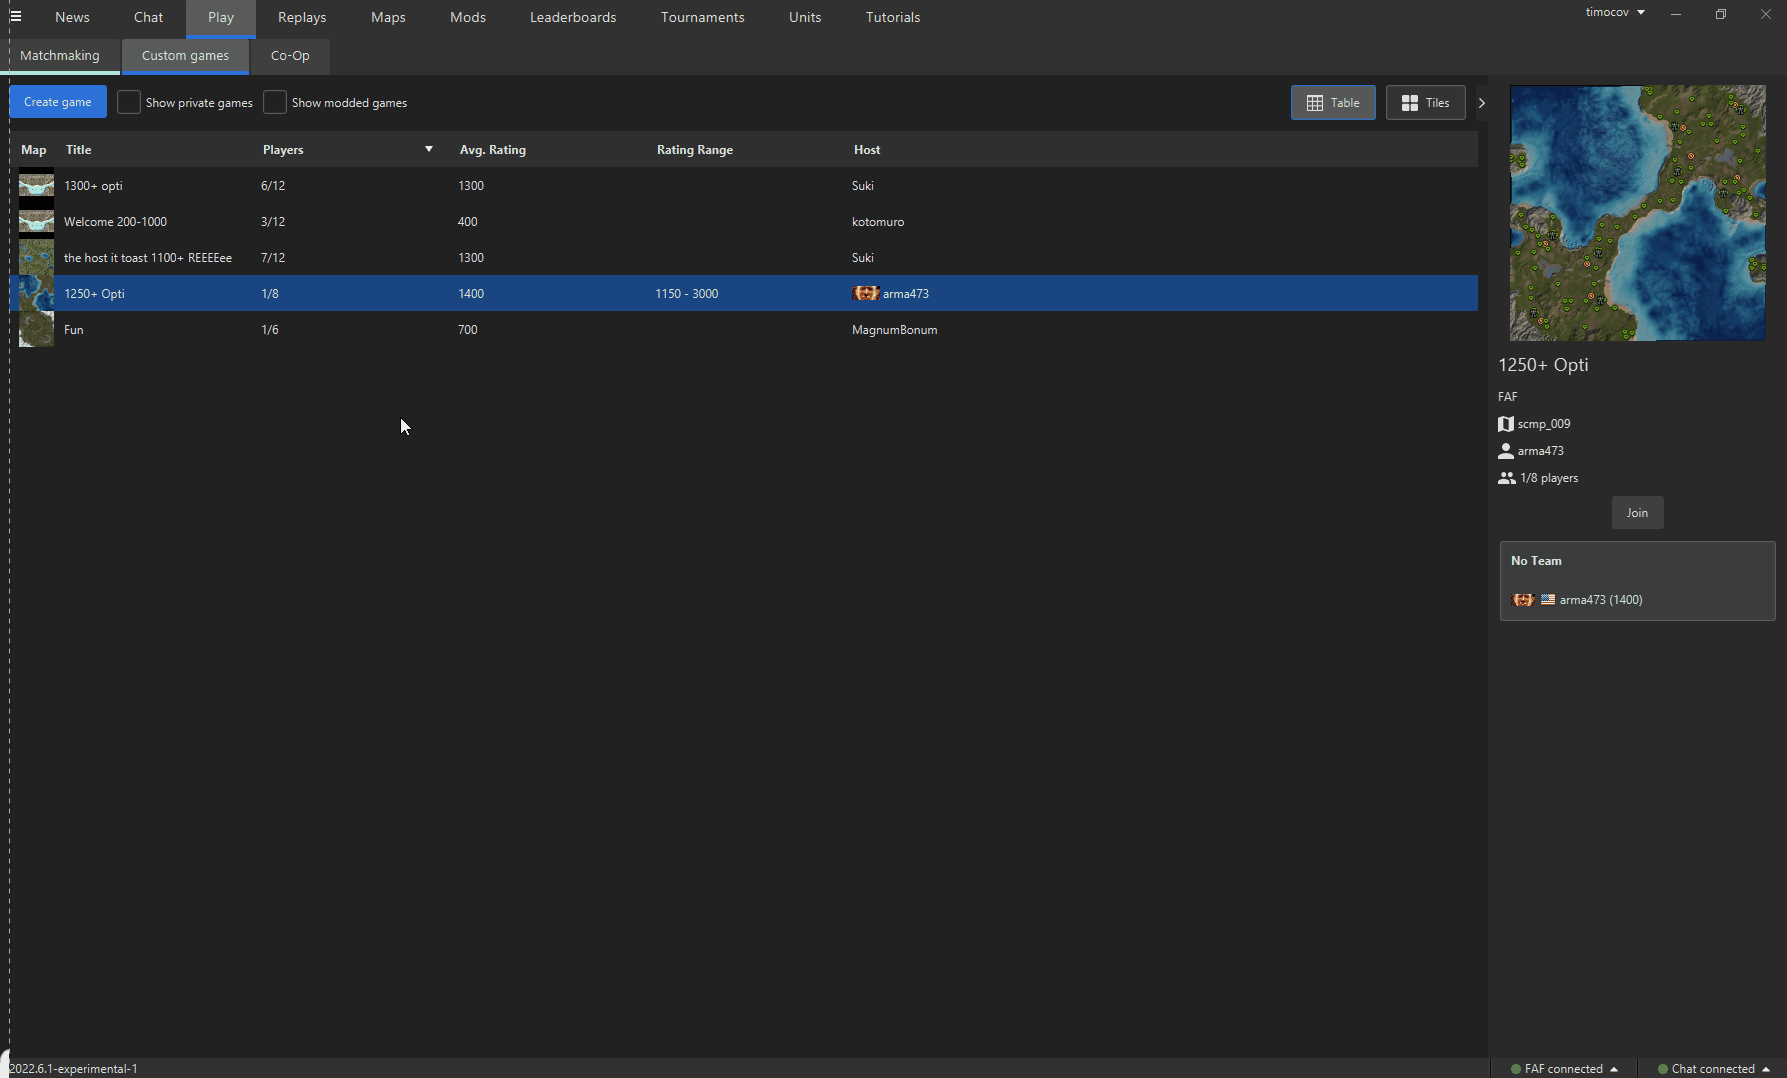The image size is (1787, 1078).
Task: Click the Players column sort arrow
Action: (x=429, y=148)
